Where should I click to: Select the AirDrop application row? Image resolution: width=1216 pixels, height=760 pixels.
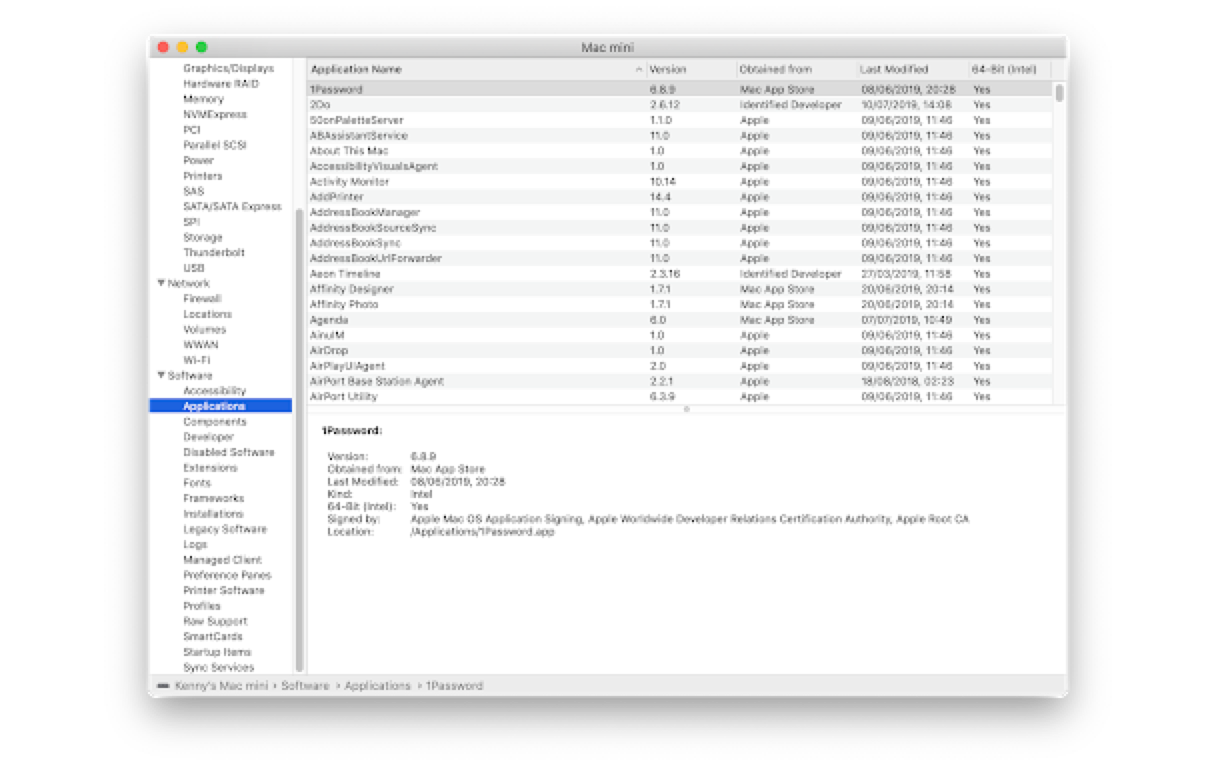[x=679, y=351]
